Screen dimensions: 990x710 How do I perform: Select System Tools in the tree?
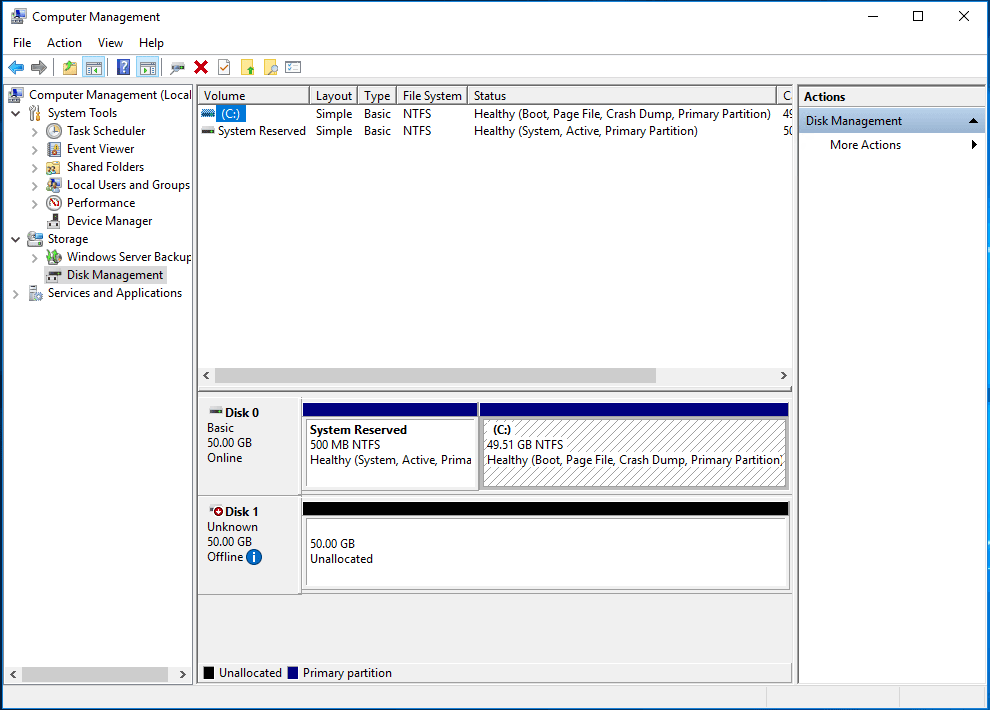pos(82,113)
